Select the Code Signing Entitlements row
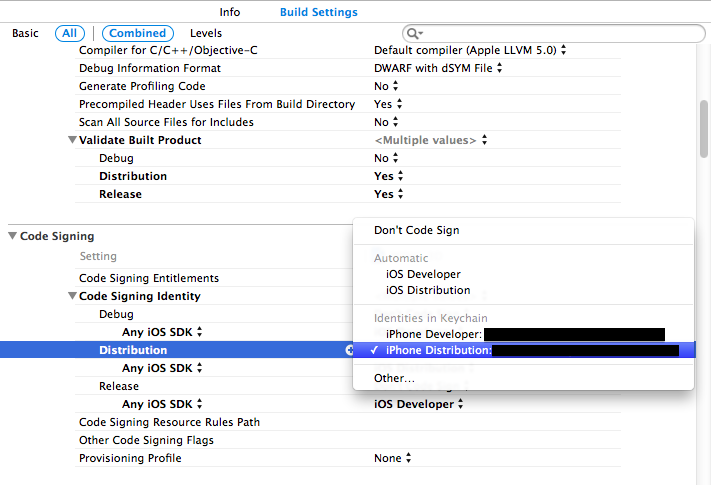Viewport: 711px width, 485px height. (x=149, y=278)
